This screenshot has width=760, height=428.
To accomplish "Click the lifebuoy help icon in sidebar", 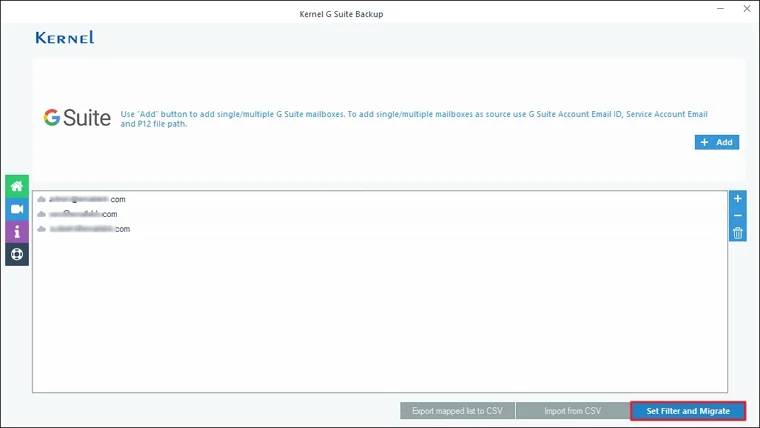I will (x=17, y=255).
